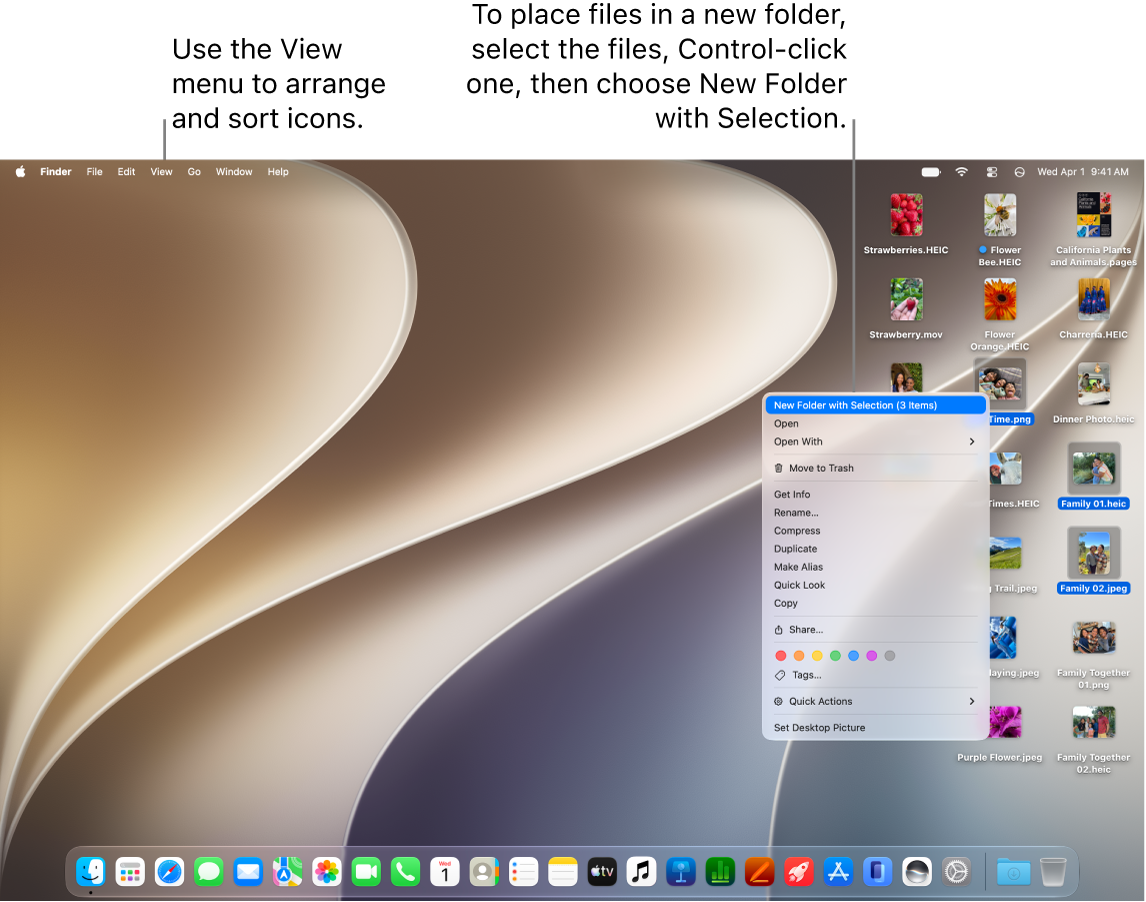Launch Maps from the Dock
This screenshot has width=1146, height=902.
coord(287,871)
